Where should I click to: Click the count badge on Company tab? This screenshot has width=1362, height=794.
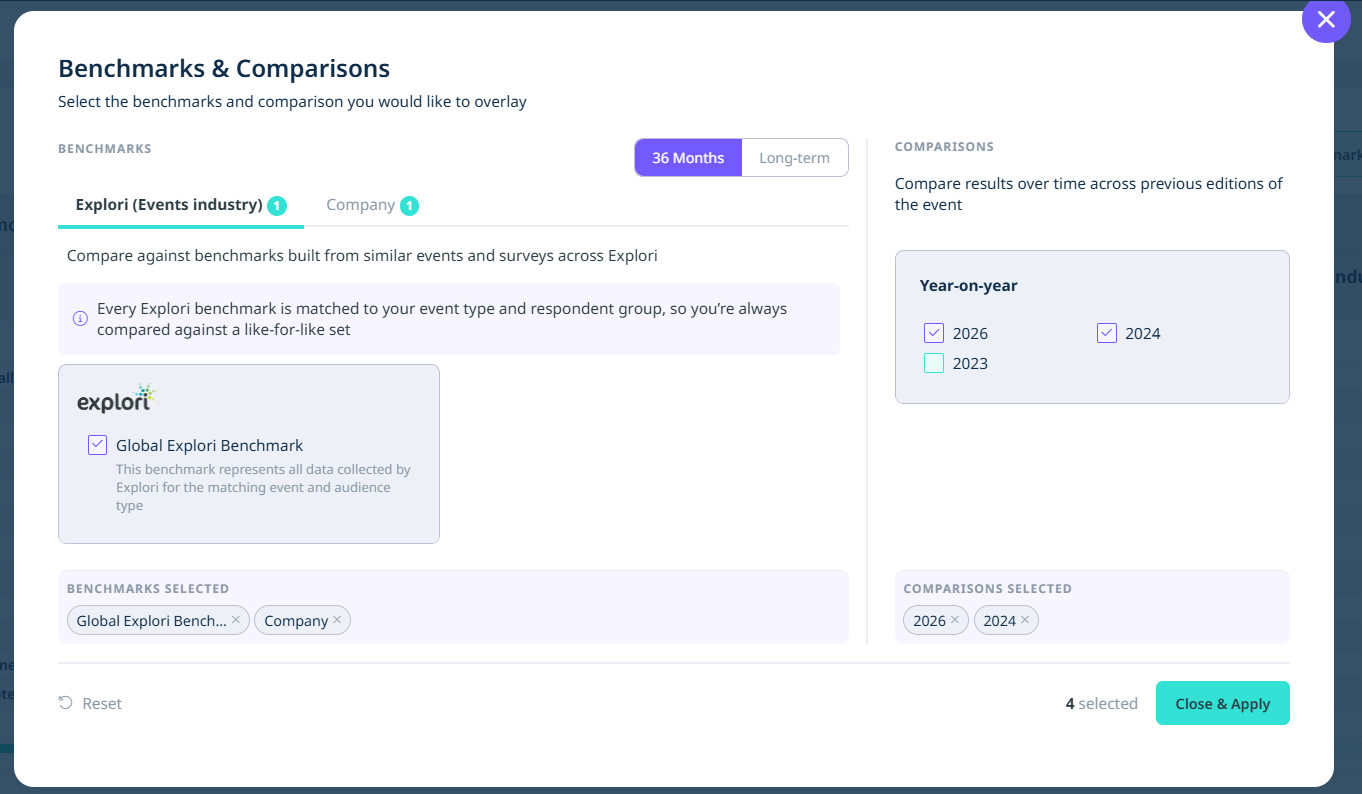click(x=409, y=206)
